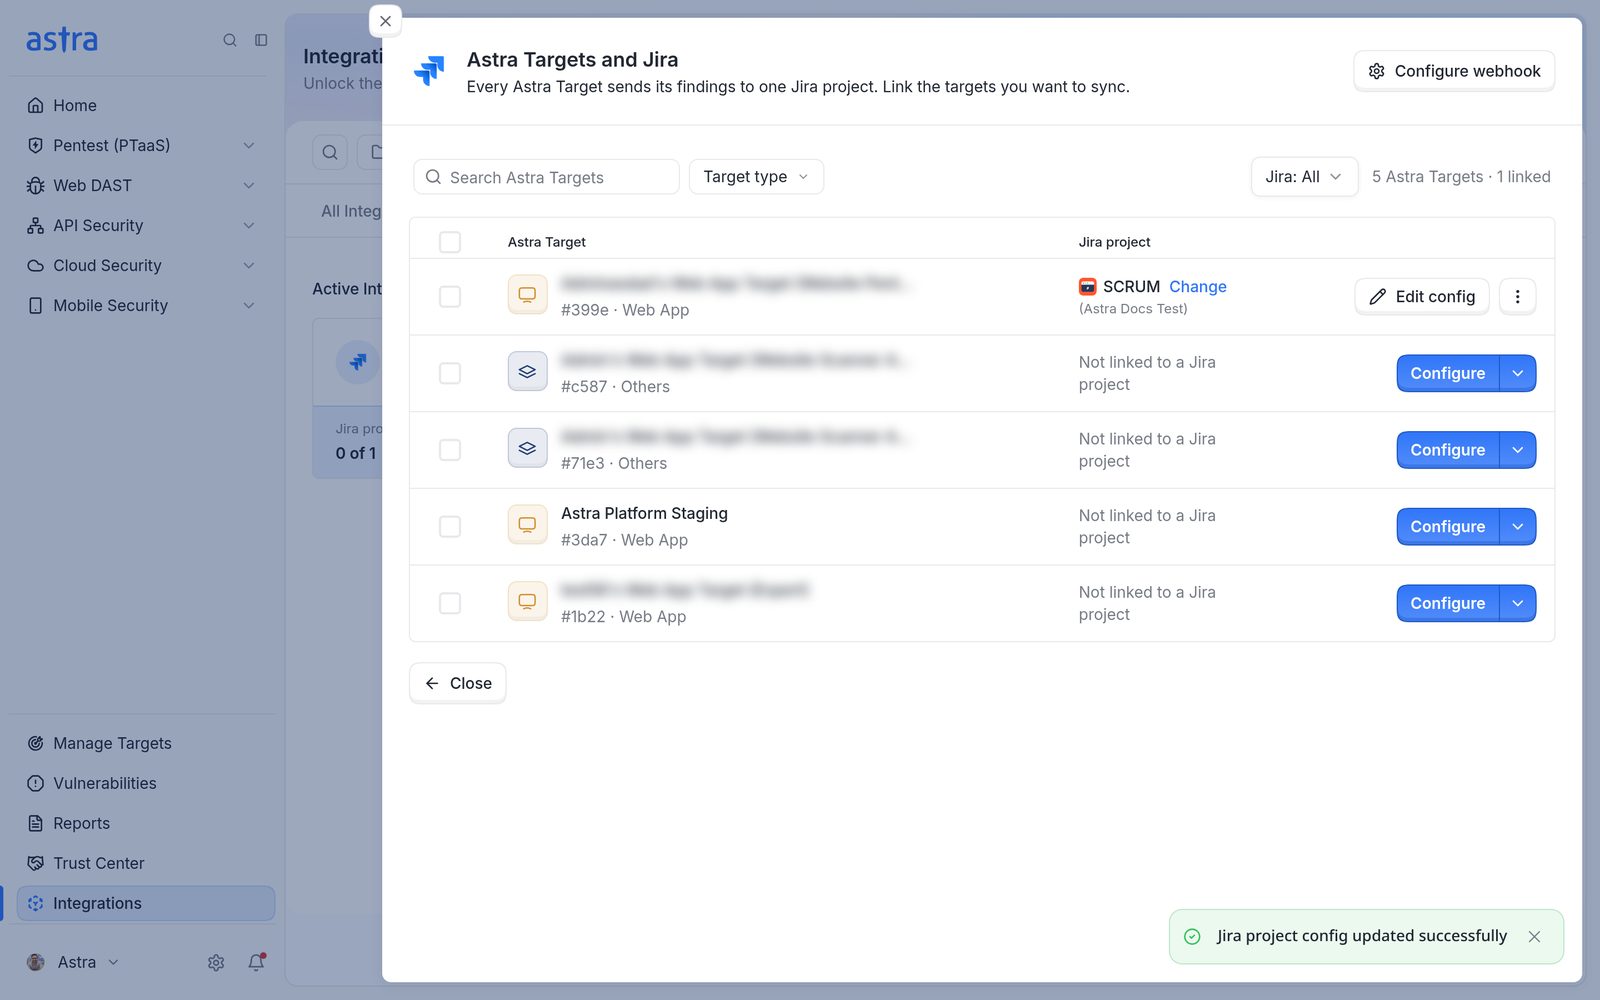Click Edit config for SCRUM project
1600x1000 pixels.
click(1422, 296)
